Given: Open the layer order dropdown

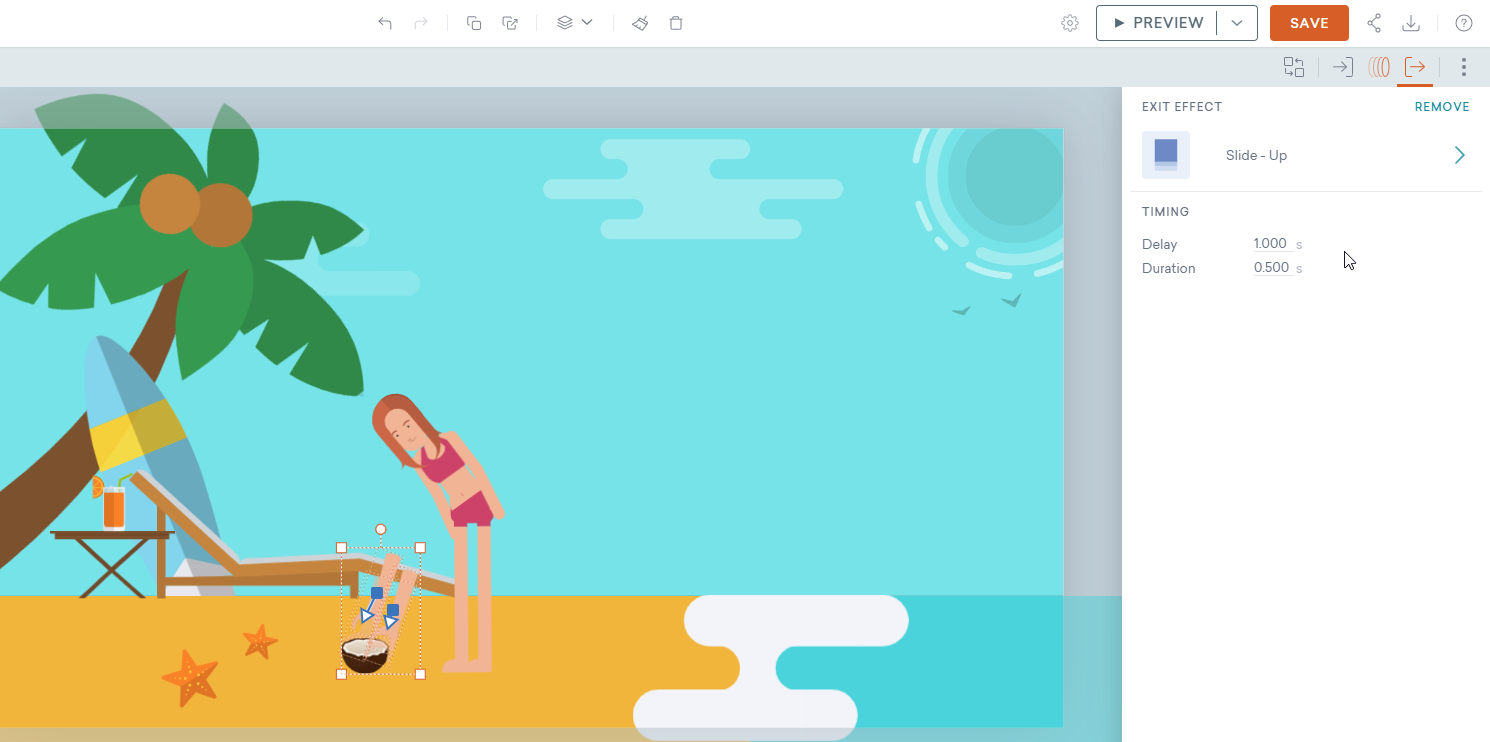Looking at the screenshot, I should click(574, 23).
